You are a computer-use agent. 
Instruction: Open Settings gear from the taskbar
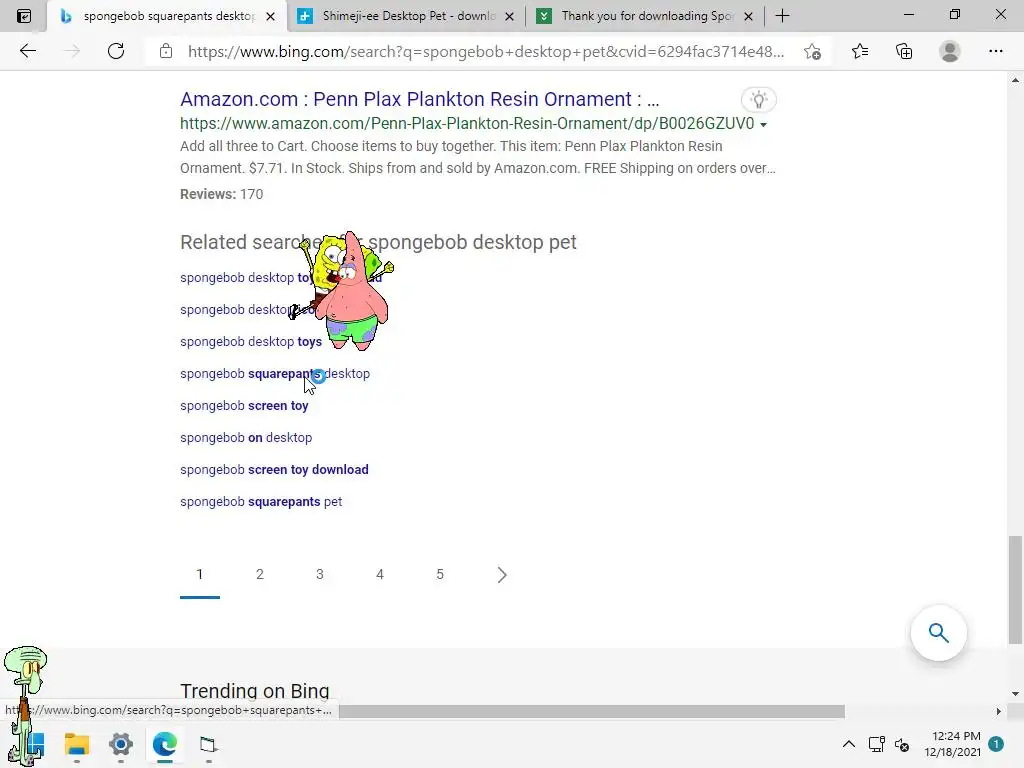pos(121,744)
